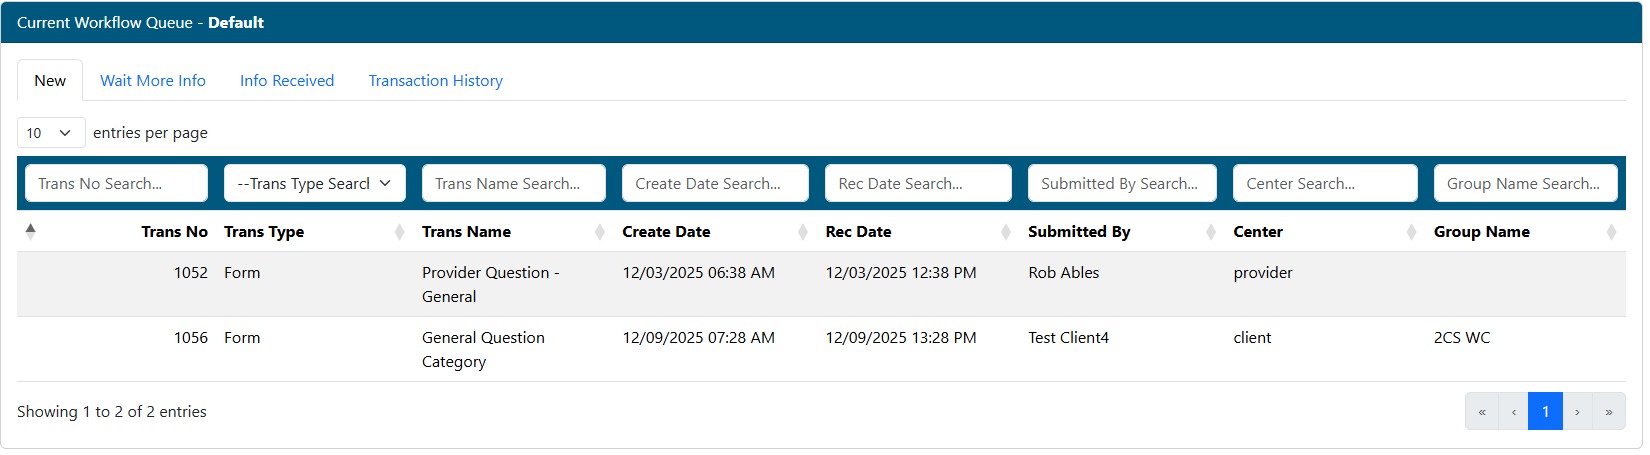Click sort icon on Trans Type column
This screenshot has width=1650, height=455.
coord(400,232)
